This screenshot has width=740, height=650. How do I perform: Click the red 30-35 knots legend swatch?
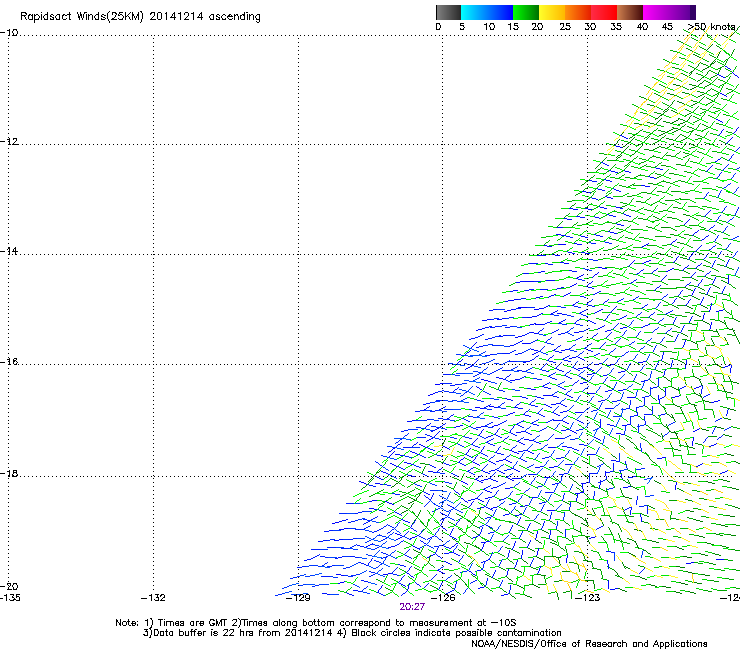(604, 12)
